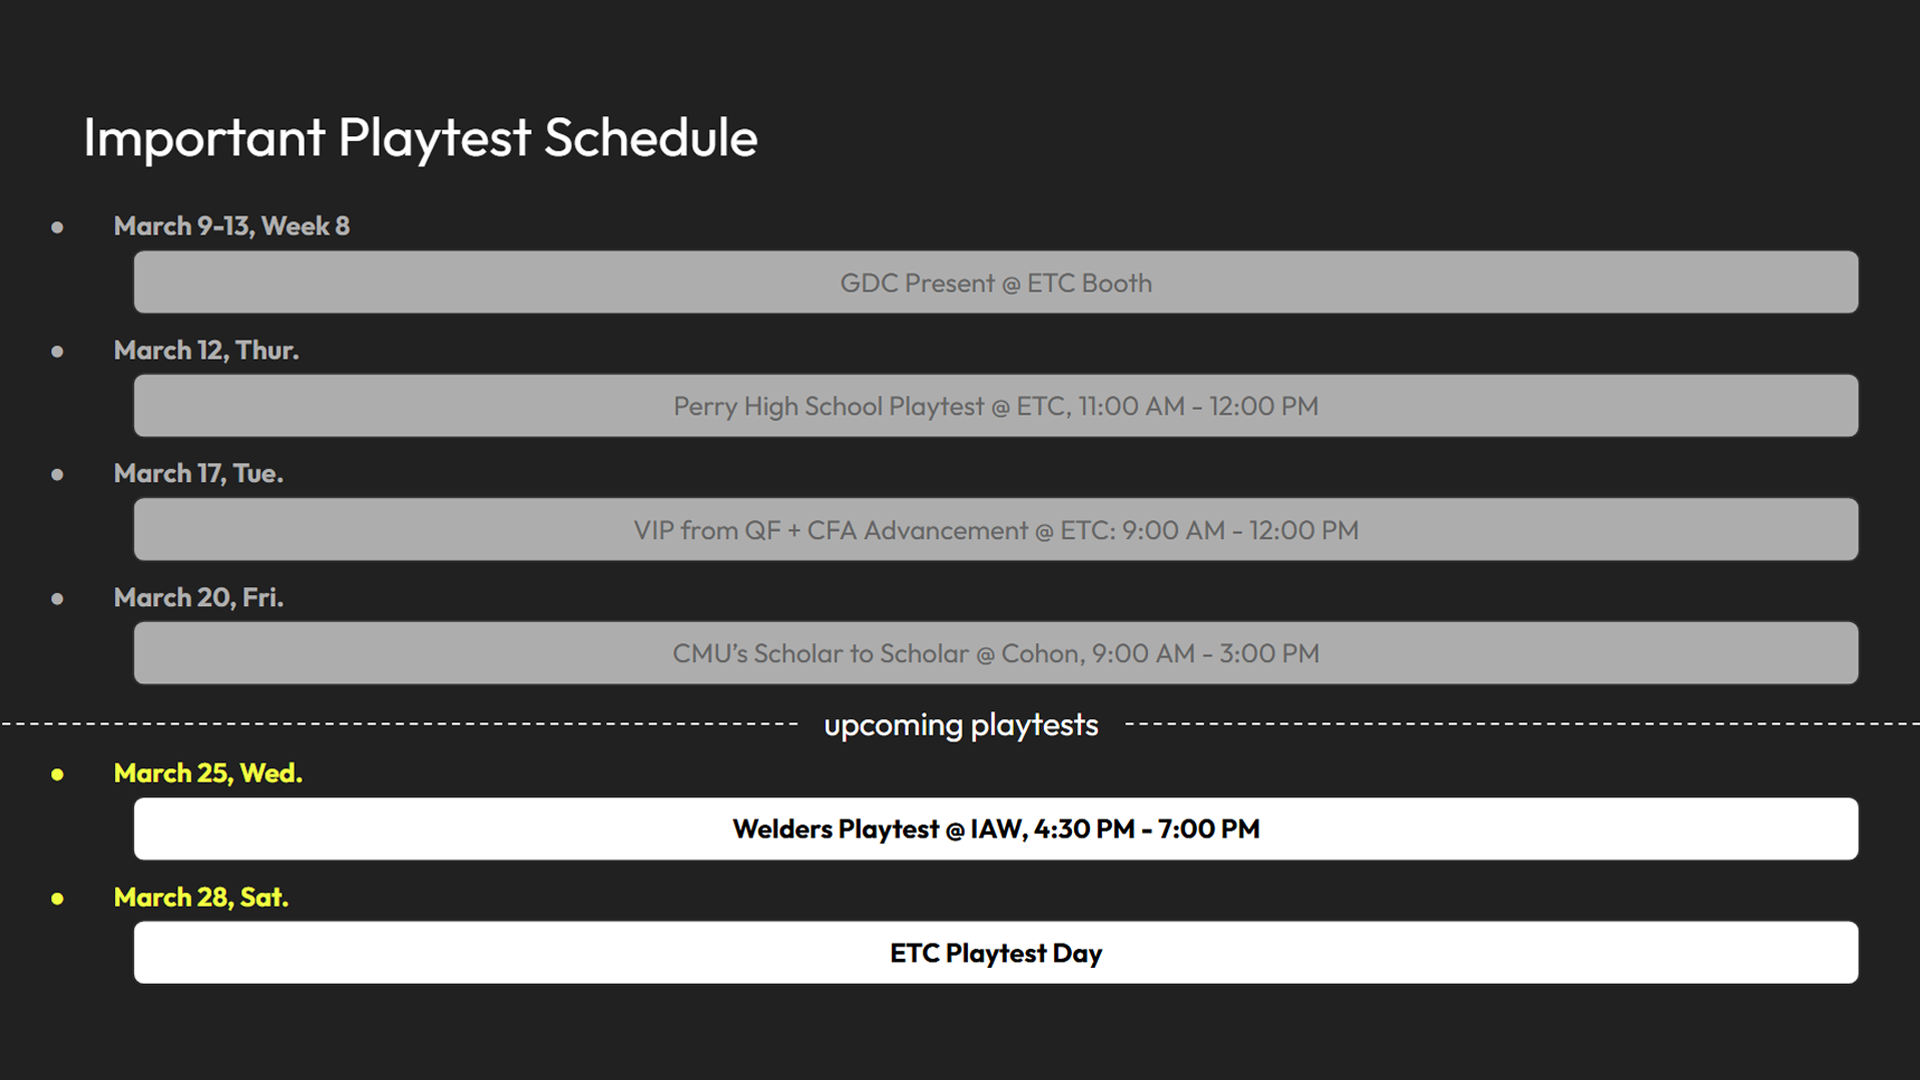Select the GDC Present @ ETC Booth bar
This screenshot has height=1080, width=1920.
(x=996, y=282)
